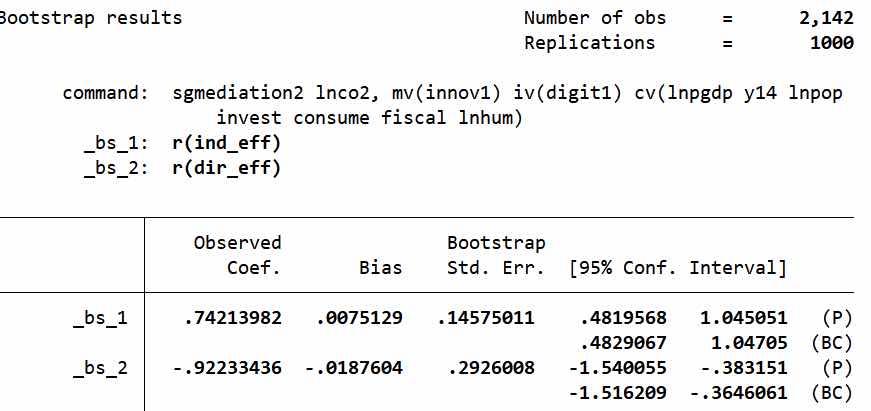Screen dimensions: 871x411
Task: Select the bias value -.0187604
Action: click(x=354, y=369)
